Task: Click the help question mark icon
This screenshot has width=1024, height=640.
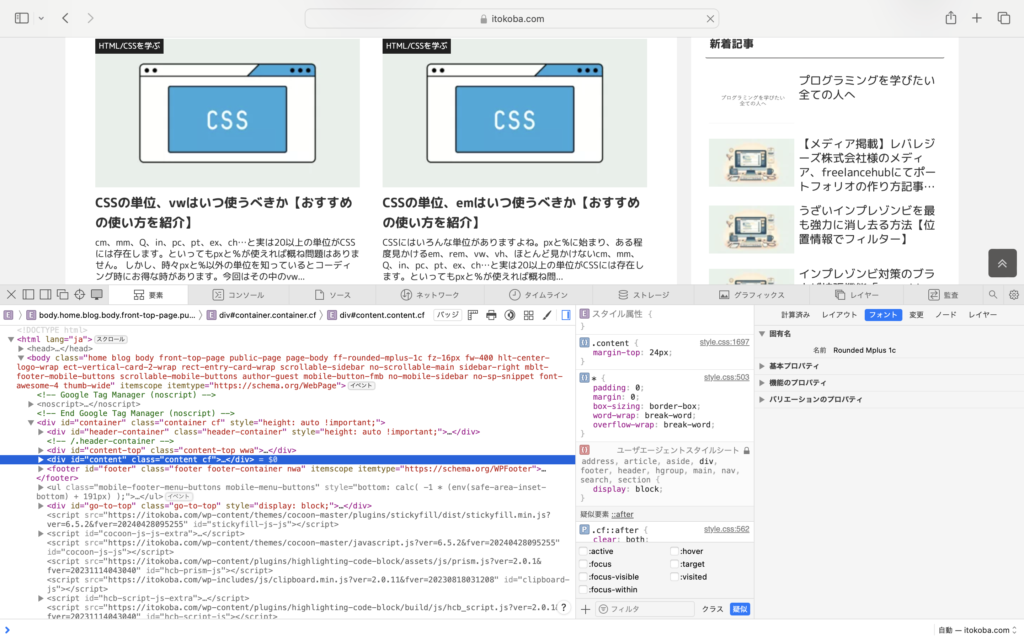Action: click(x=564, y=608)
